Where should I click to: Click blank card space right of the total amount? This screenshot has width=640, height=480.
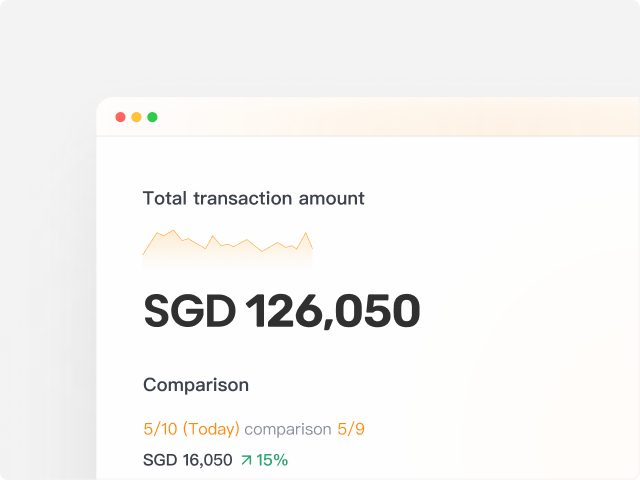(x=530, y=312)
